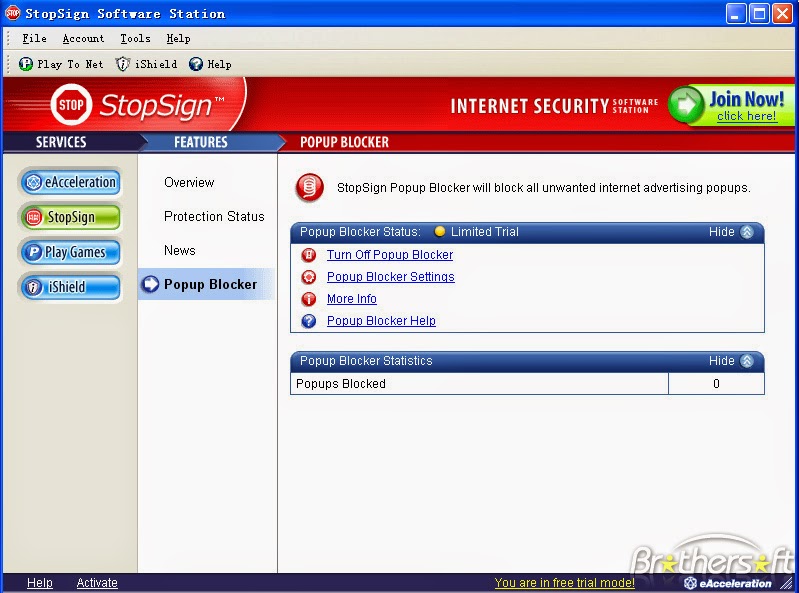
Task: Open the StopSign service button
Action: 71,217
